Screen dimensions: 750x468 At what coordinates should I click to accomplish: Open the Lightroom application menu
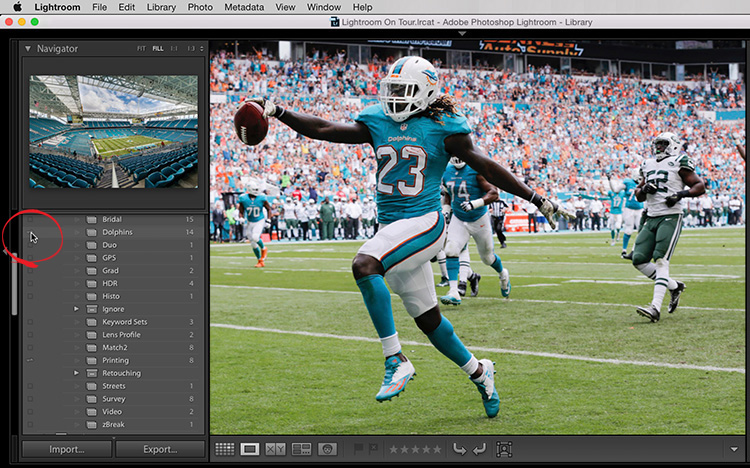pos(57,7)
